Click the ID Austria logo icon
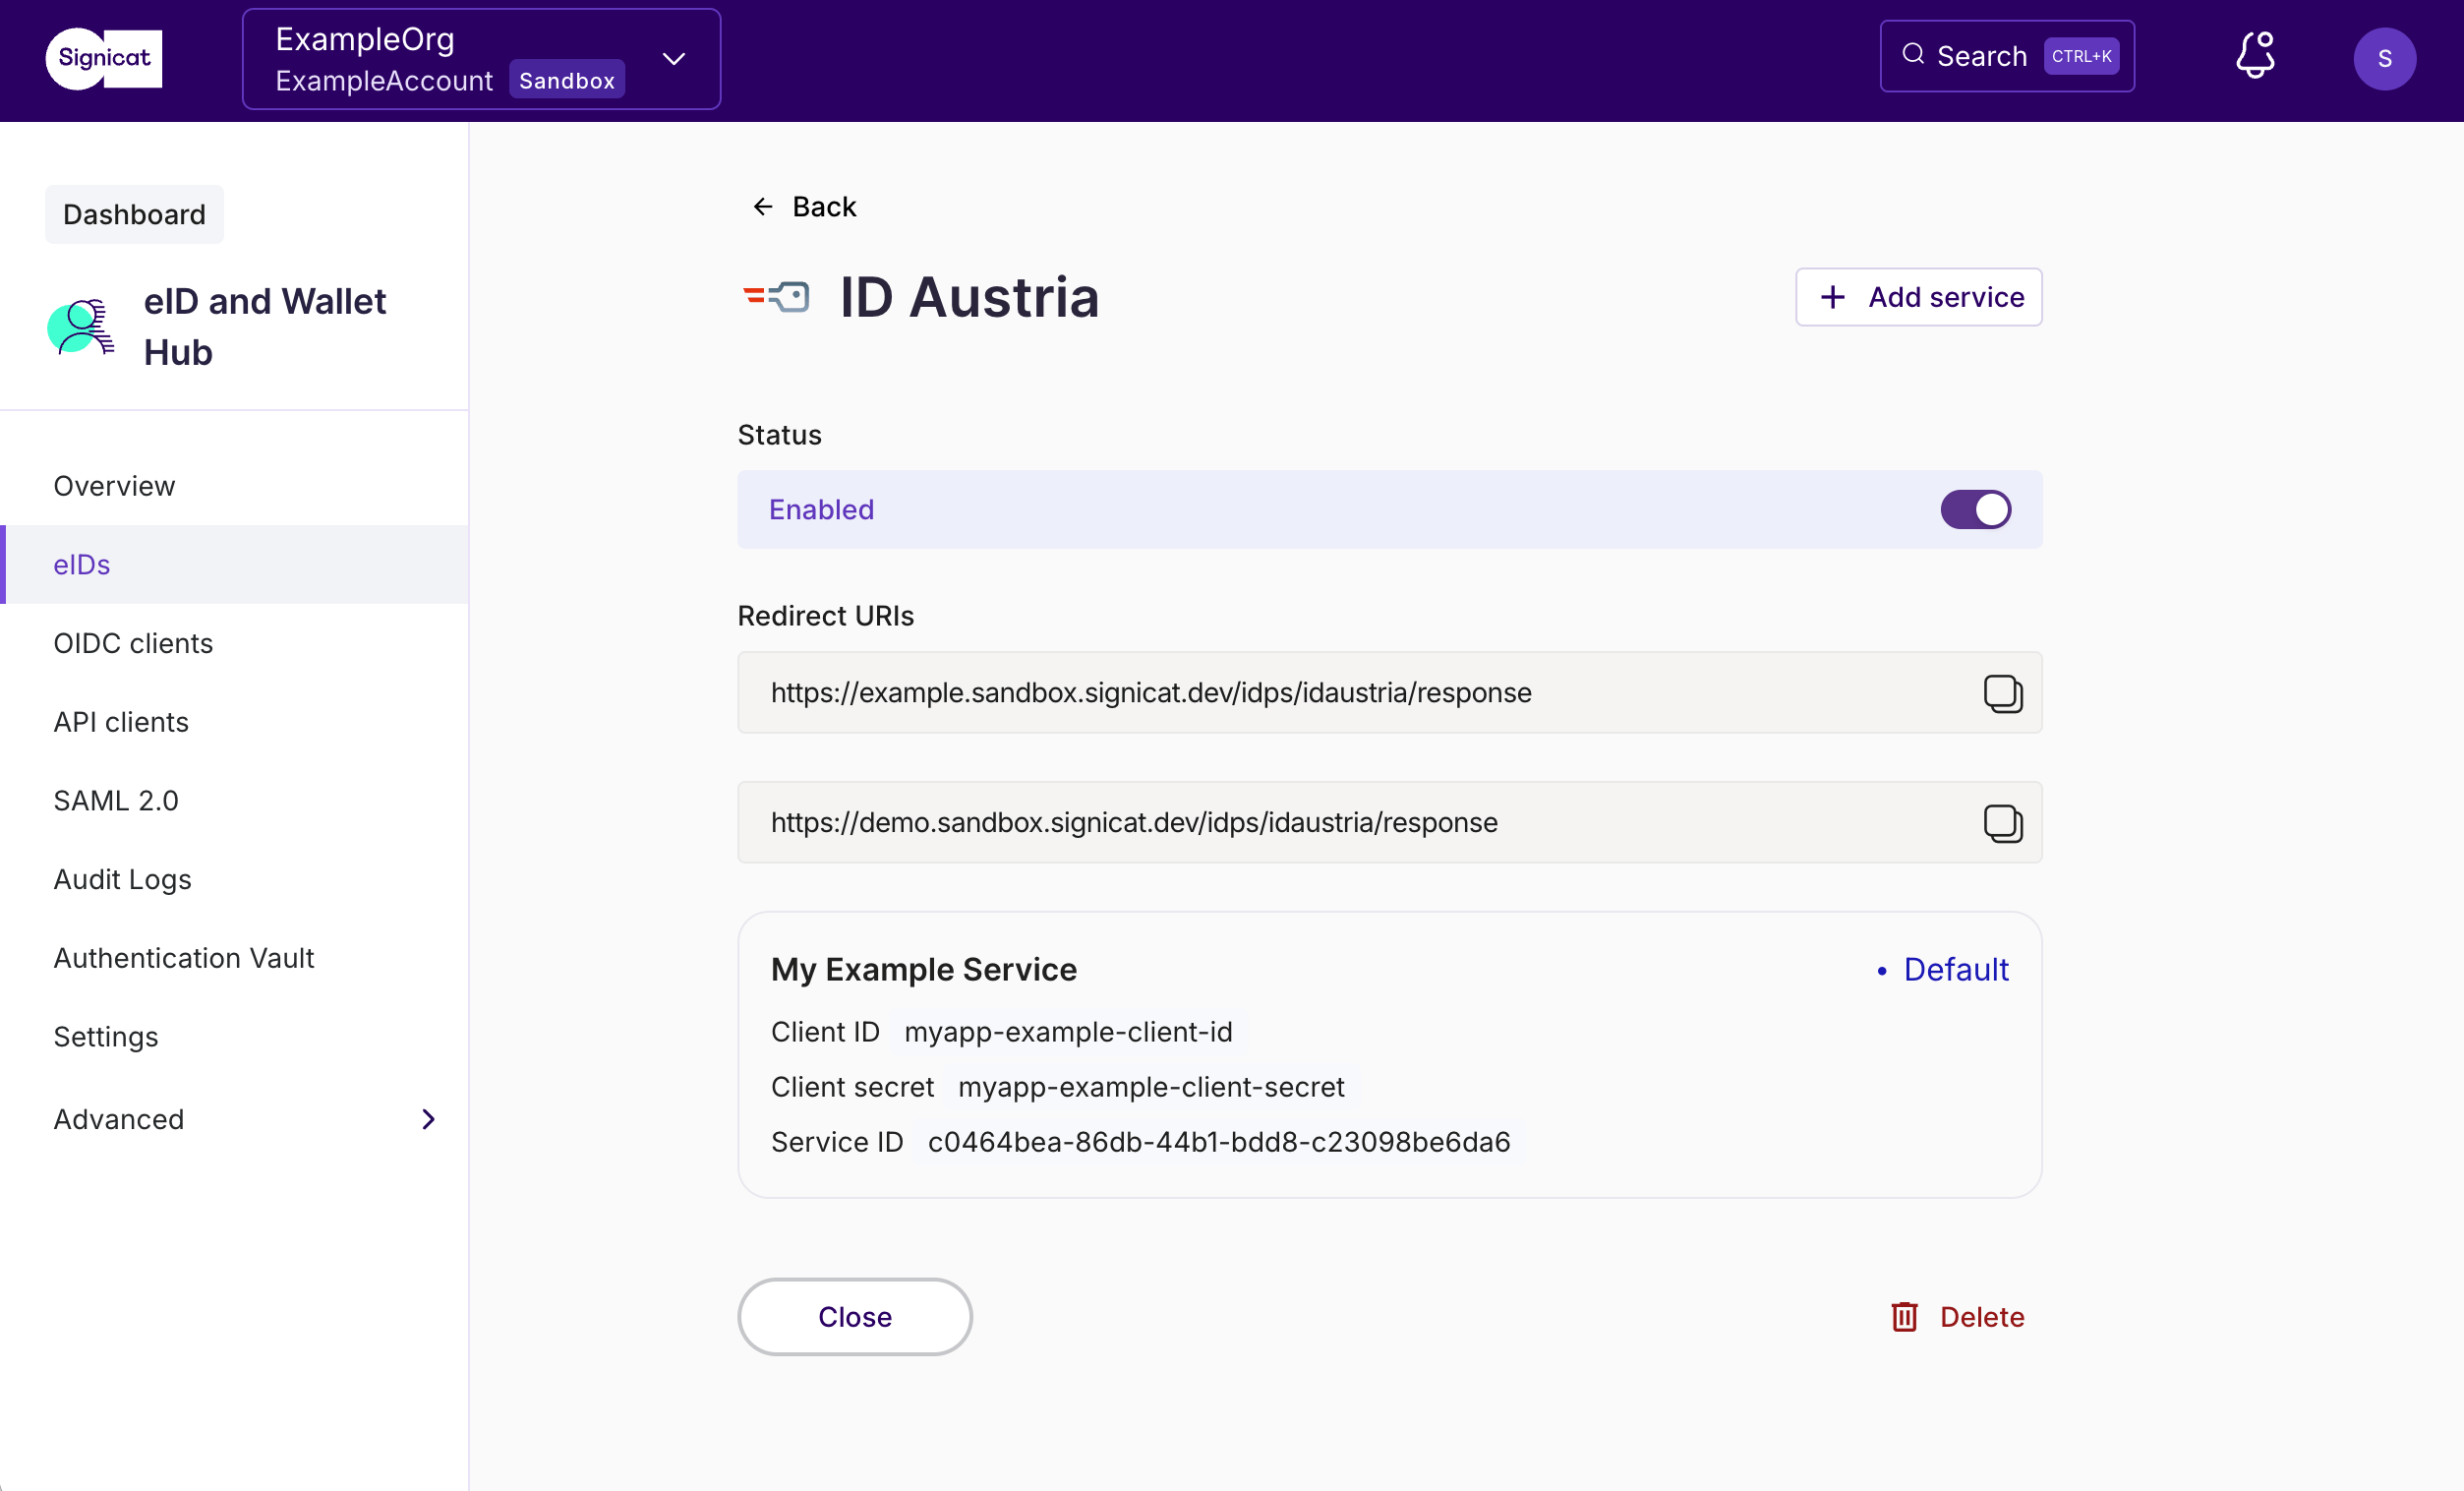The width and height of the screenshot is (2464, 1491). [776, 297]
